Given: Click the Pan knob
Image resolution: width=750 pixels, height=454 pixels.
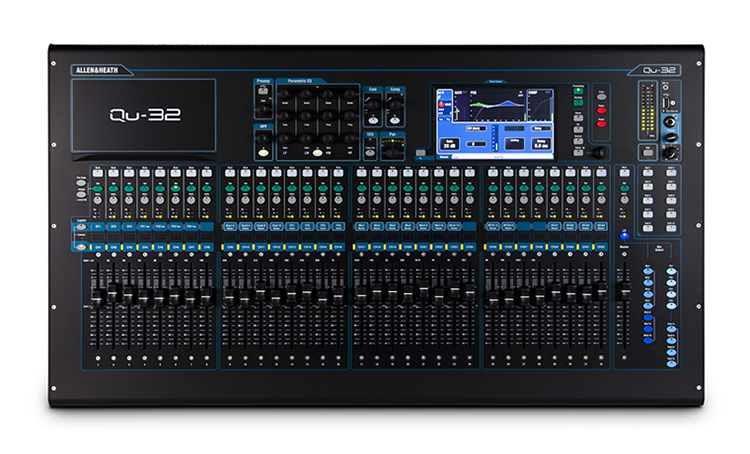Looking at the screenshot, I should pos(392,153).
